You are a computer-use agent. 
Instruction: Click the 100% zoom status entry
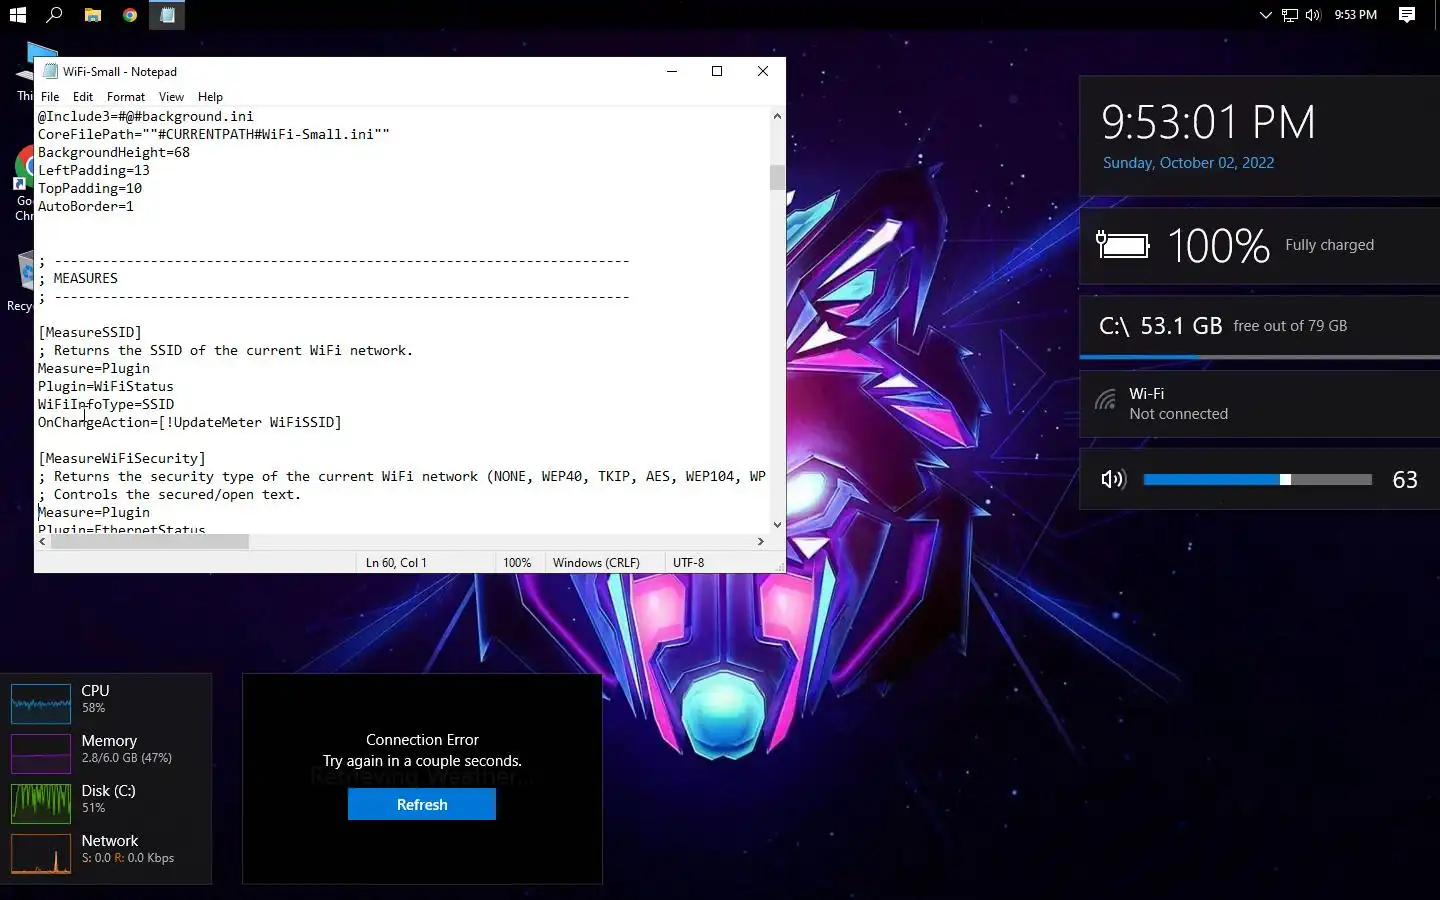pyautogui.click(x=517, y=563)
